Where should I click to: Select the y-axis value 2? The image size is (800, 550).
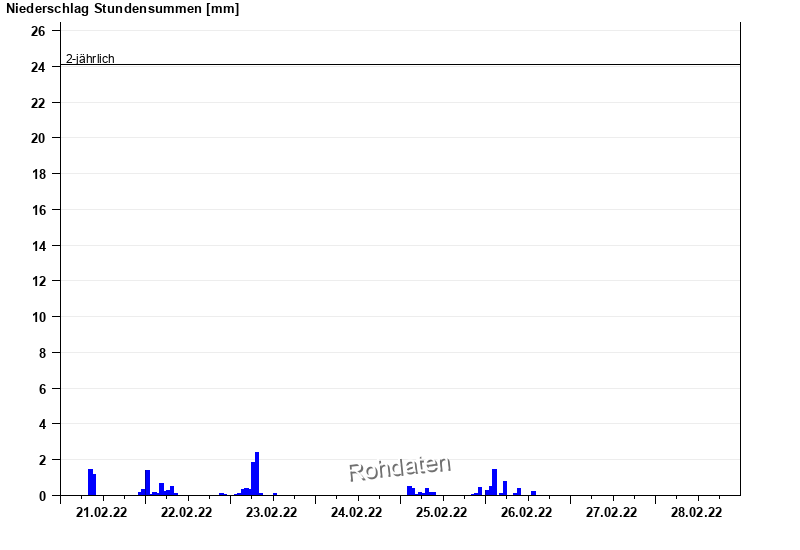(x=42, y=460)
